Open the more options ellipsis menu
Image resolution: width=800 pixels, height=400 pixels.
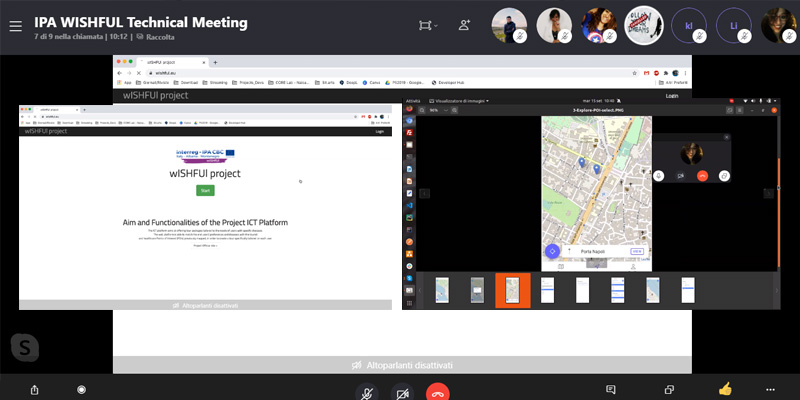770,390
